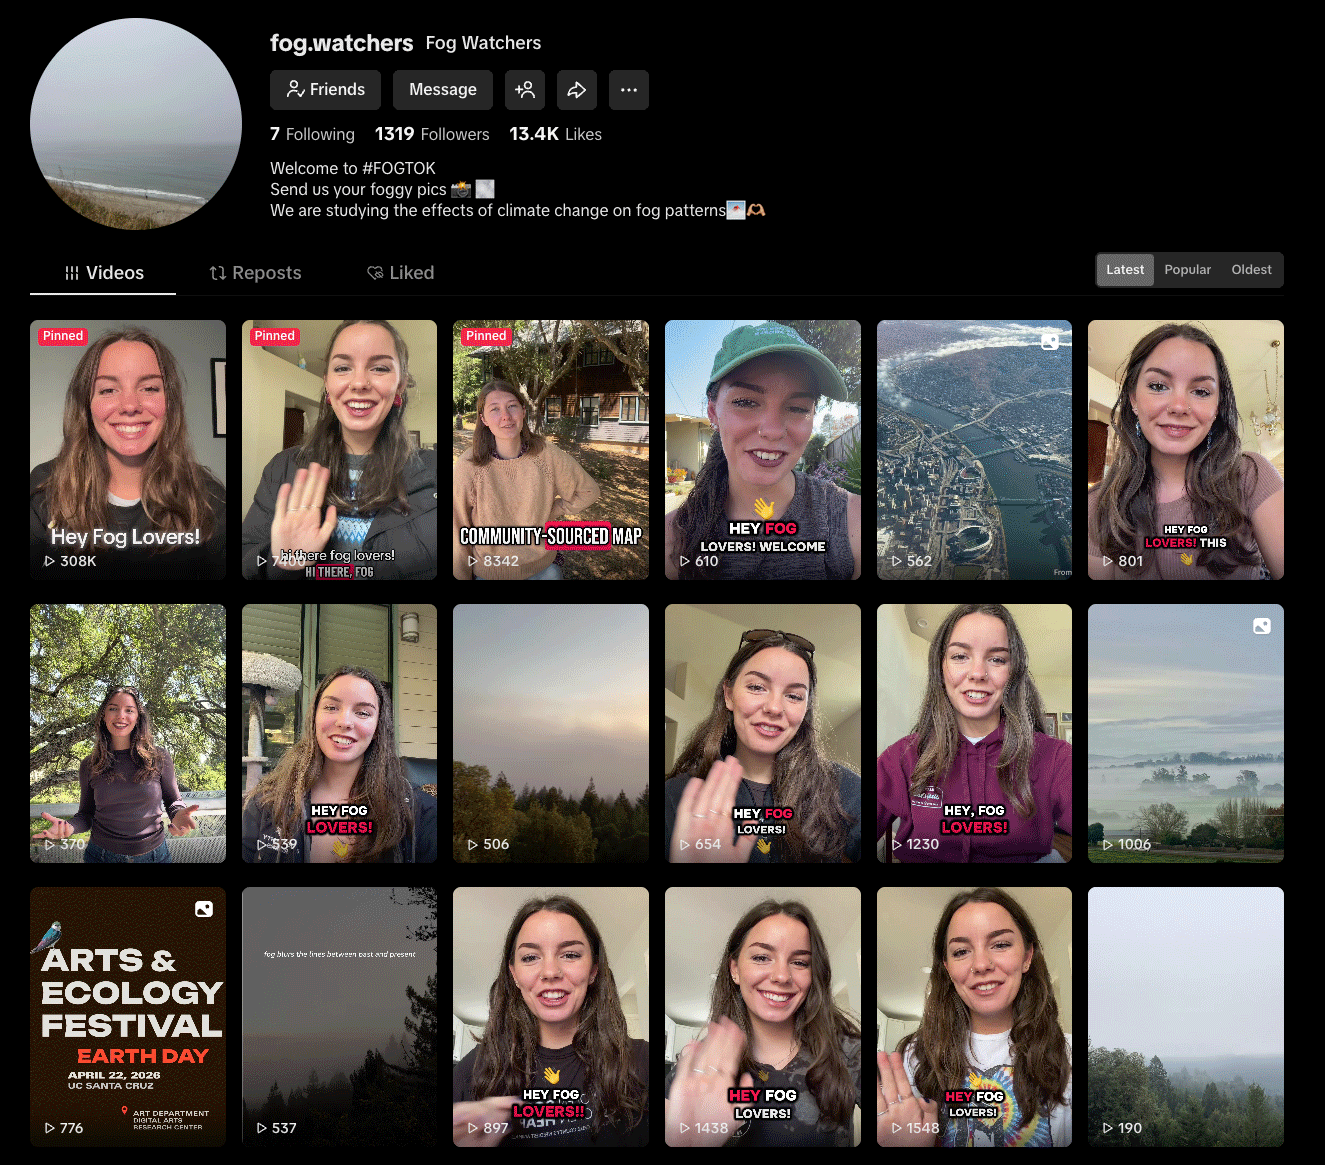Select the Videos tab

point(104,273)
